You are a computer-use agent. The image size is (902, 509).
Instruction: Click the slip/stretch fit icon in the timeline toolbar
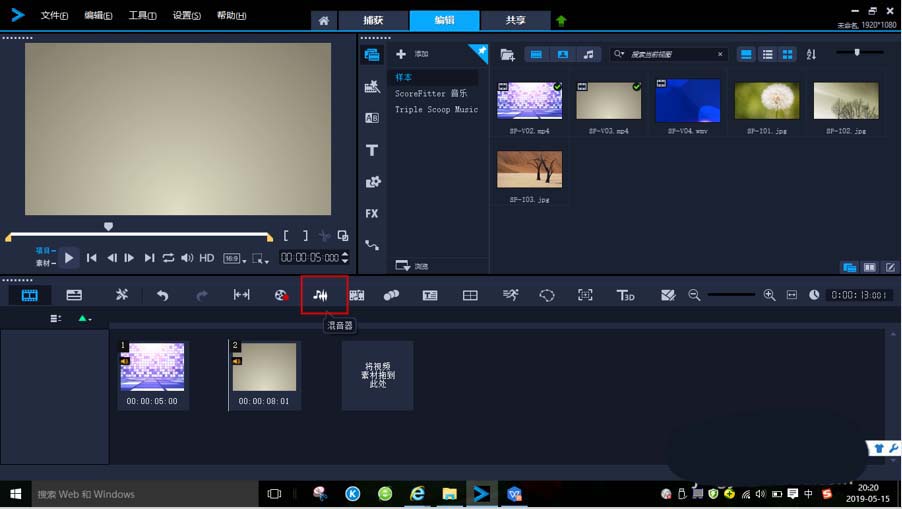tap(242, 295)
